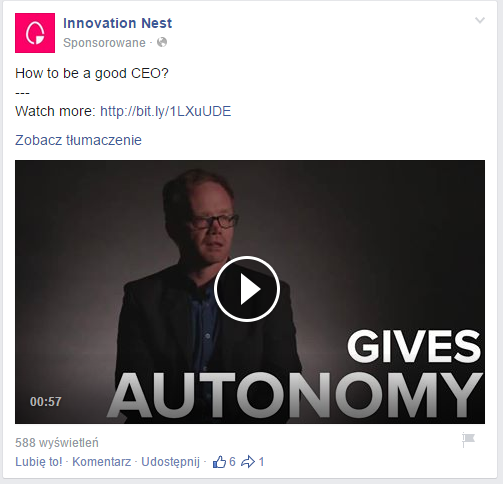The width and height of the screenshot is (503, 484).
Task: Click the Sponsorowane sponsored label
Action: [104, 43]
